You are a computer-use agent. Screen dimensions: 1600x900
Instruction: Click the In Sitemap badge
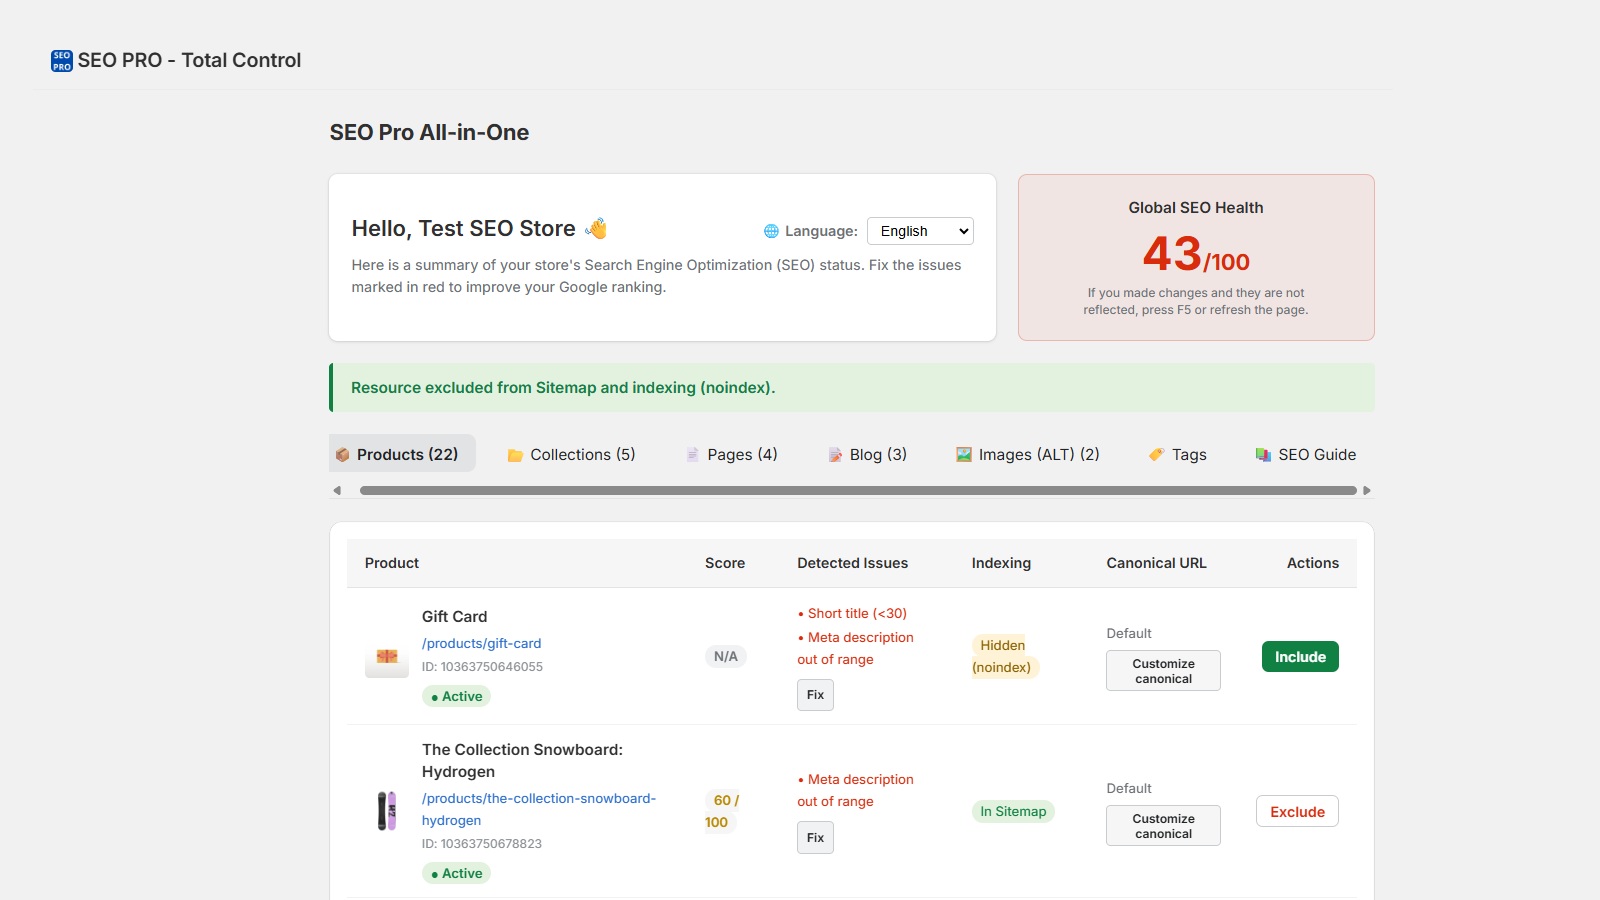pyautogui.click(x=1013, y=811)
